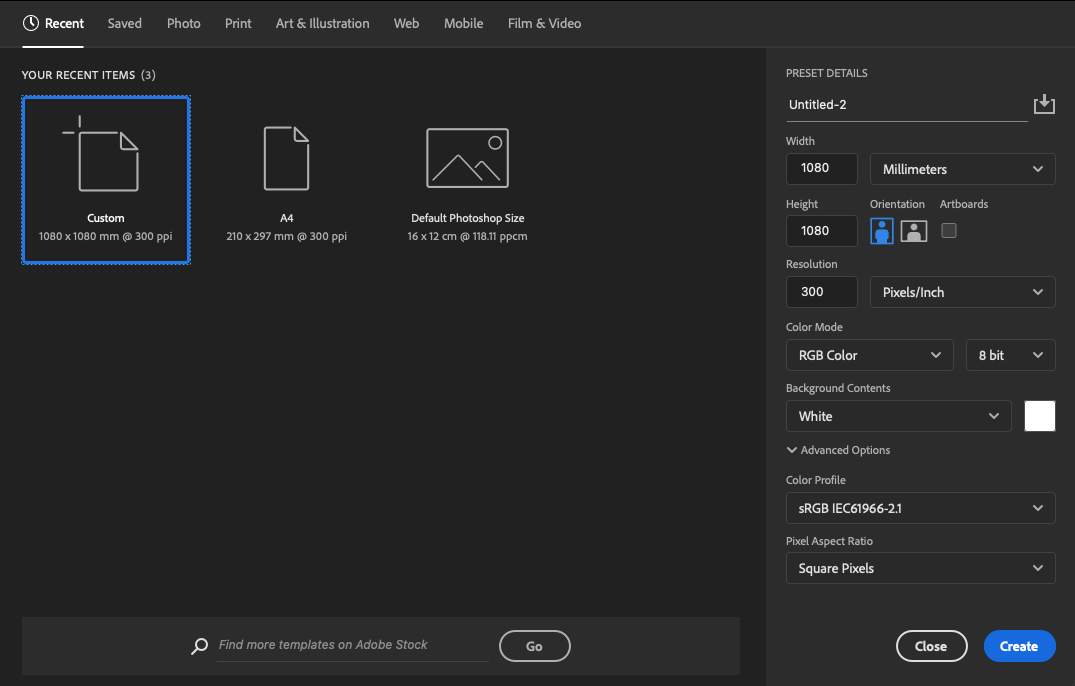This screenshot has height=686, width=1075.
Task: Select landscape orientation icon
Action: click(914, 231)
